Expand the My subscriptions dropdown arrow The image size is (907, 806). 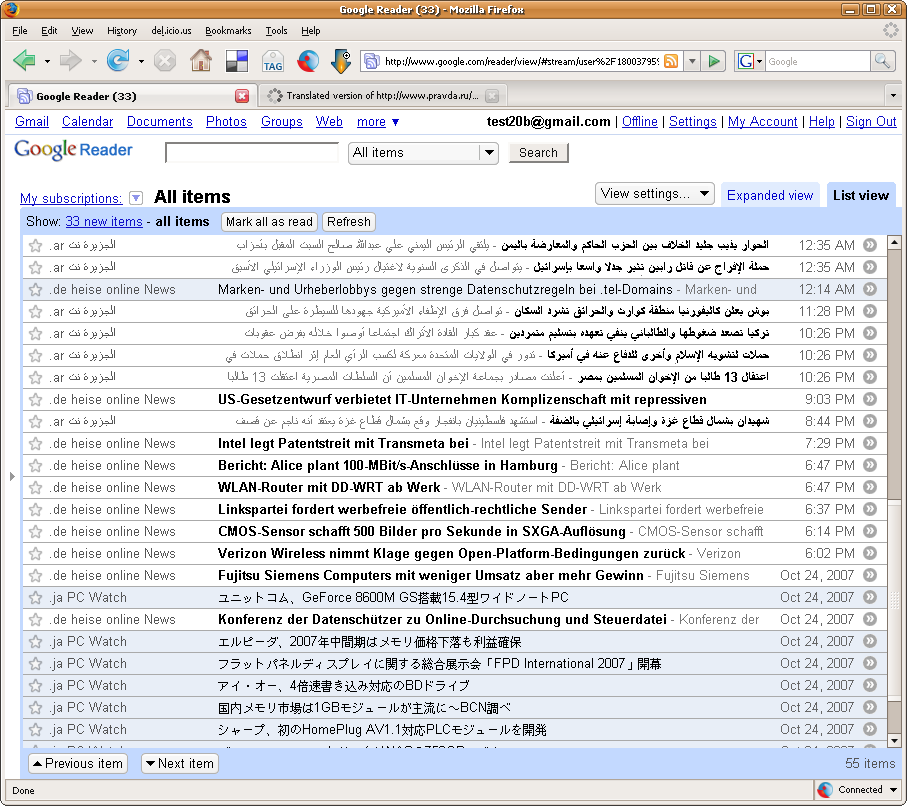136,198
